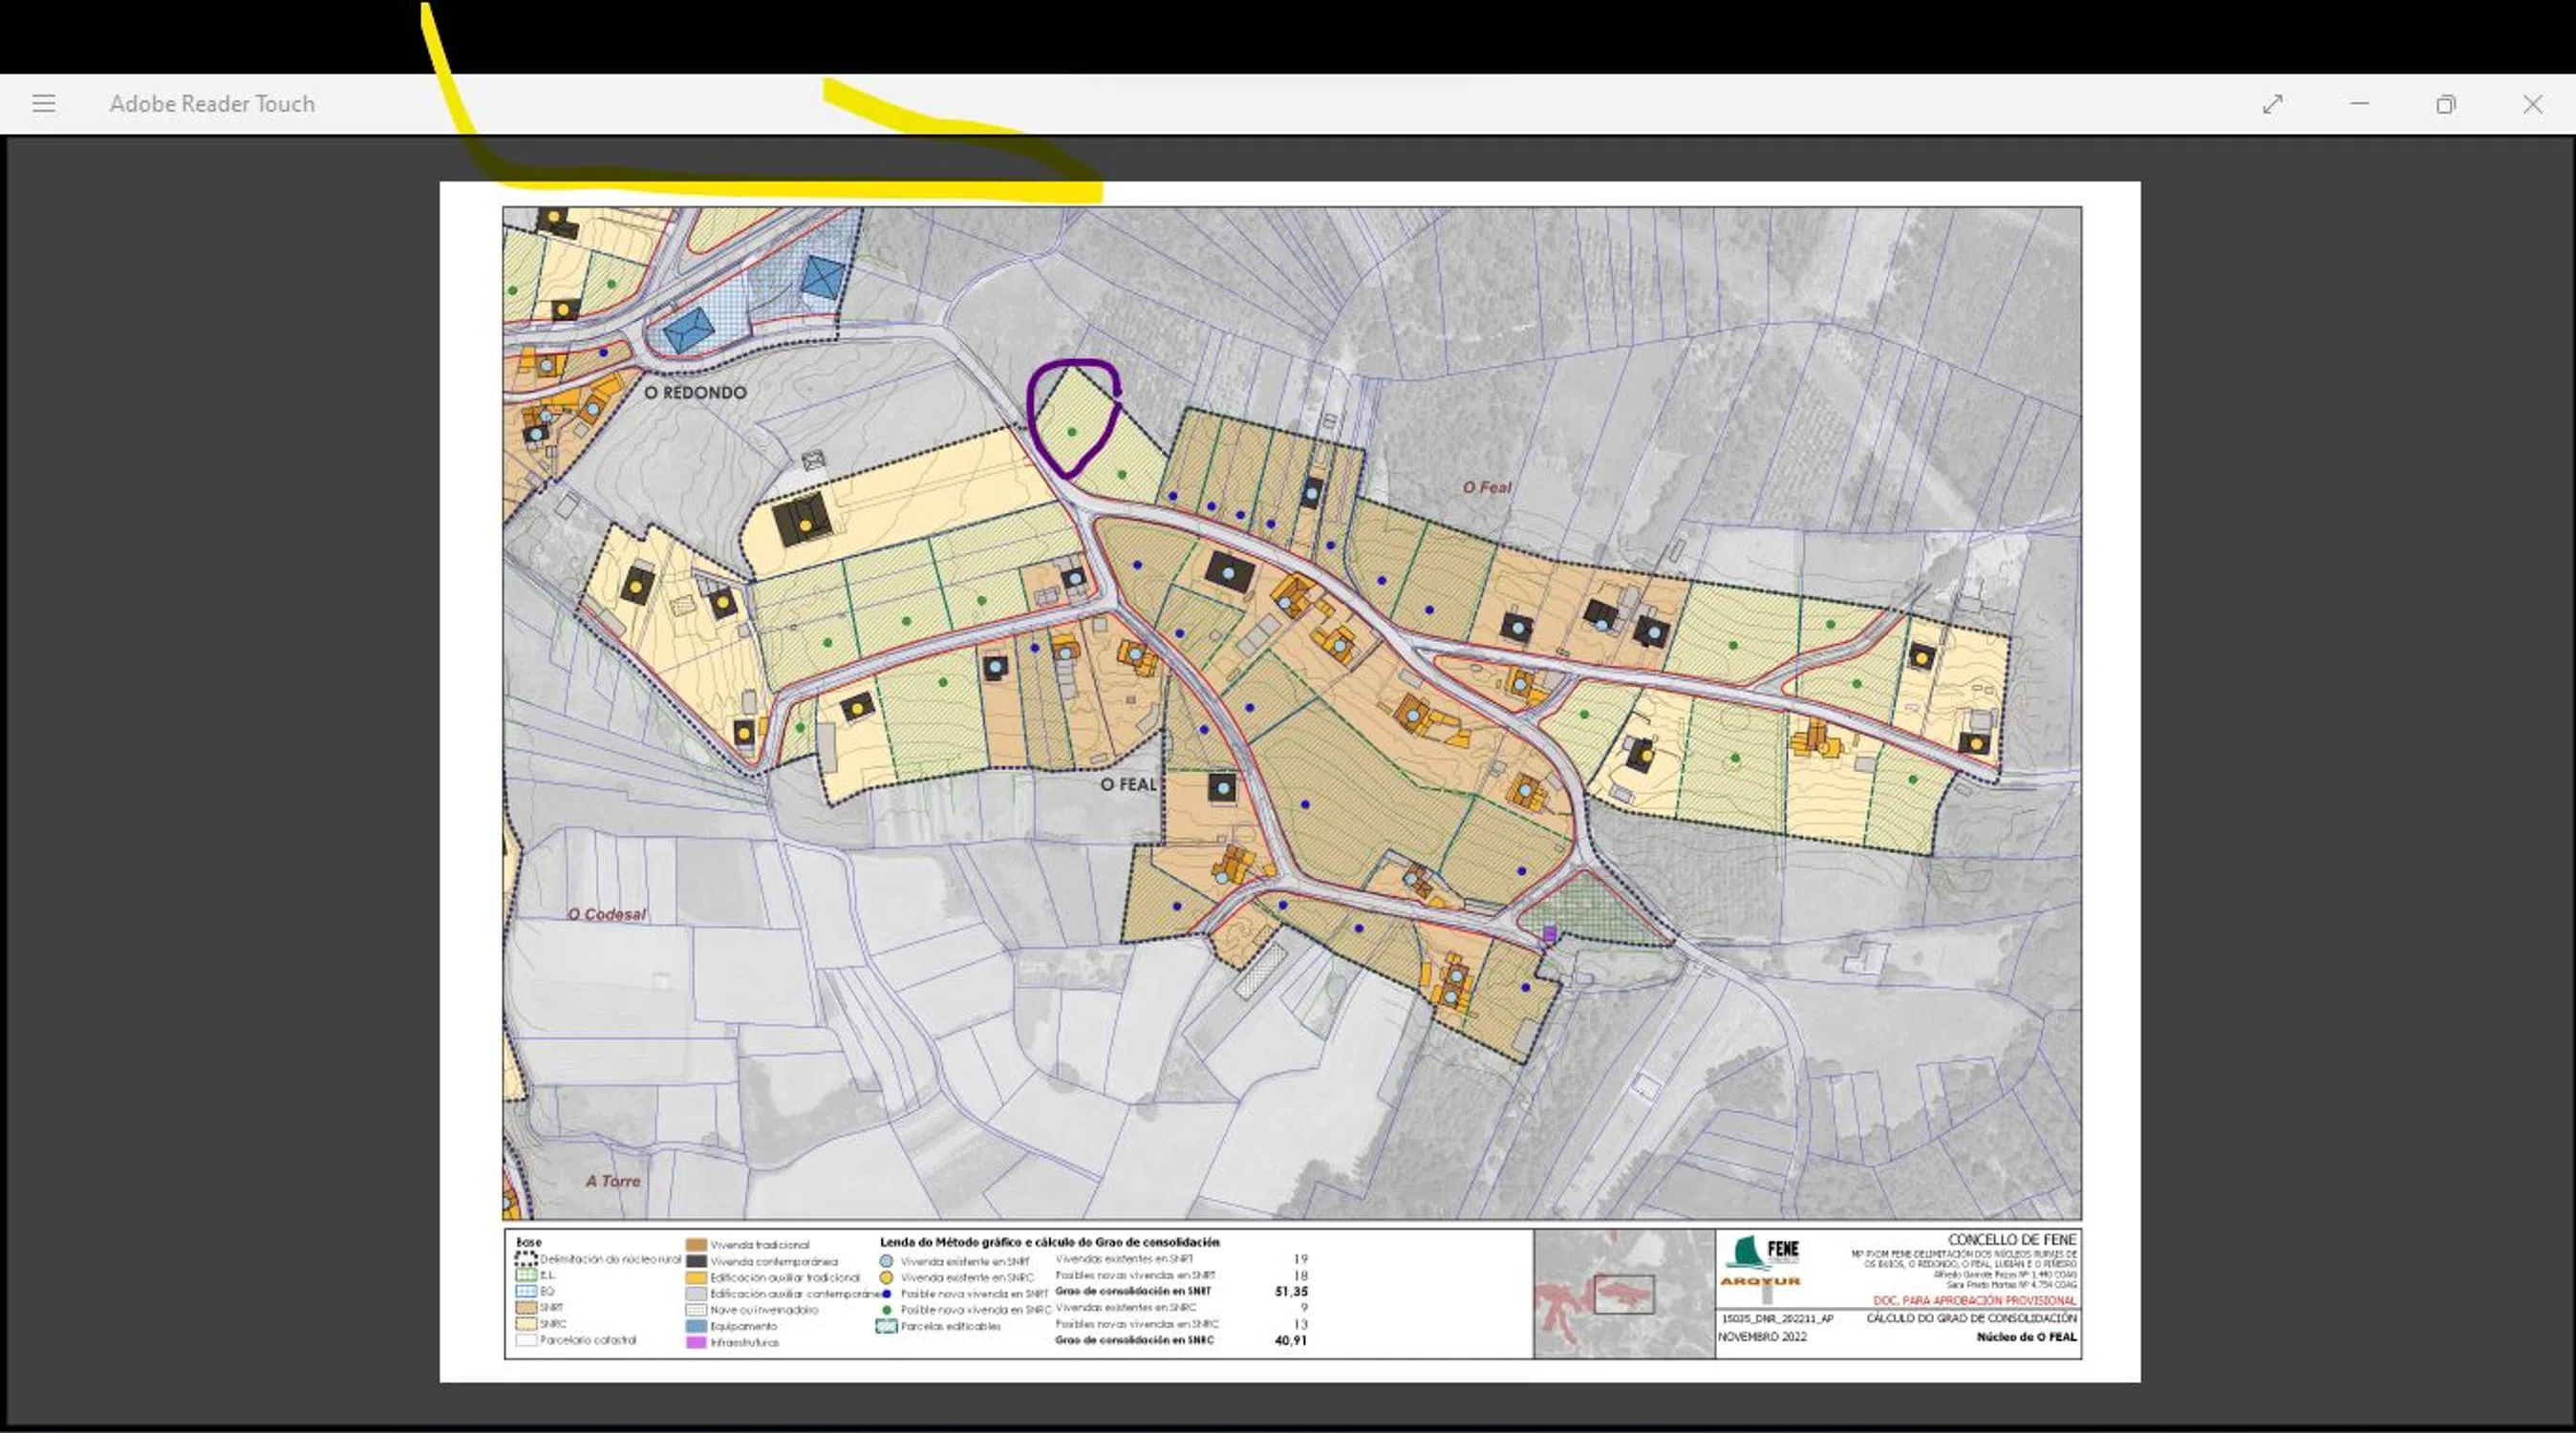Image resolution: width=2576 pixels, height=1433 pixels.
Task: Click 'DOC. PARA APROBACIÓN PROVISIONAL' red text
Action: click(1974, 1300)
